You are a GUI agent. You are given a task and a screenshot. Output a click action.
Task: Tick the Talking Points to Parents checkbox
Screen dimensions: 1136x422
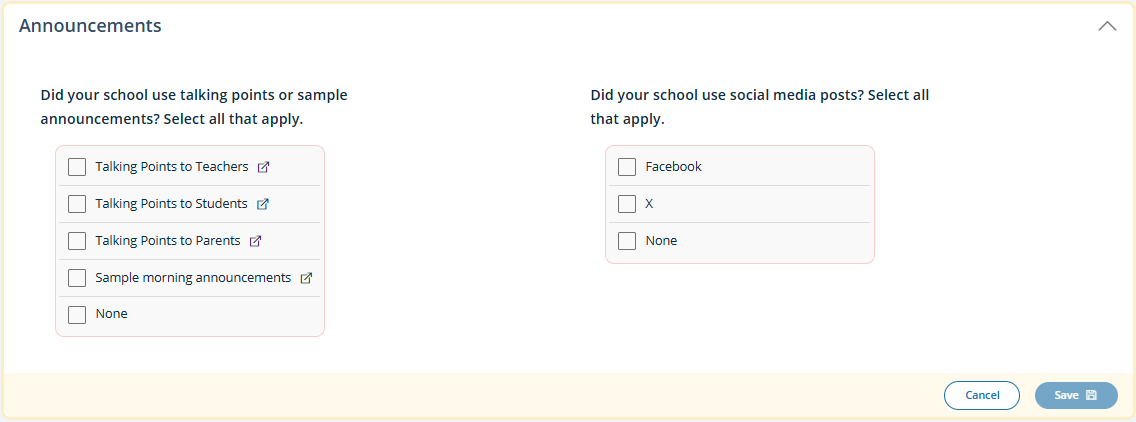pos(77,241)
